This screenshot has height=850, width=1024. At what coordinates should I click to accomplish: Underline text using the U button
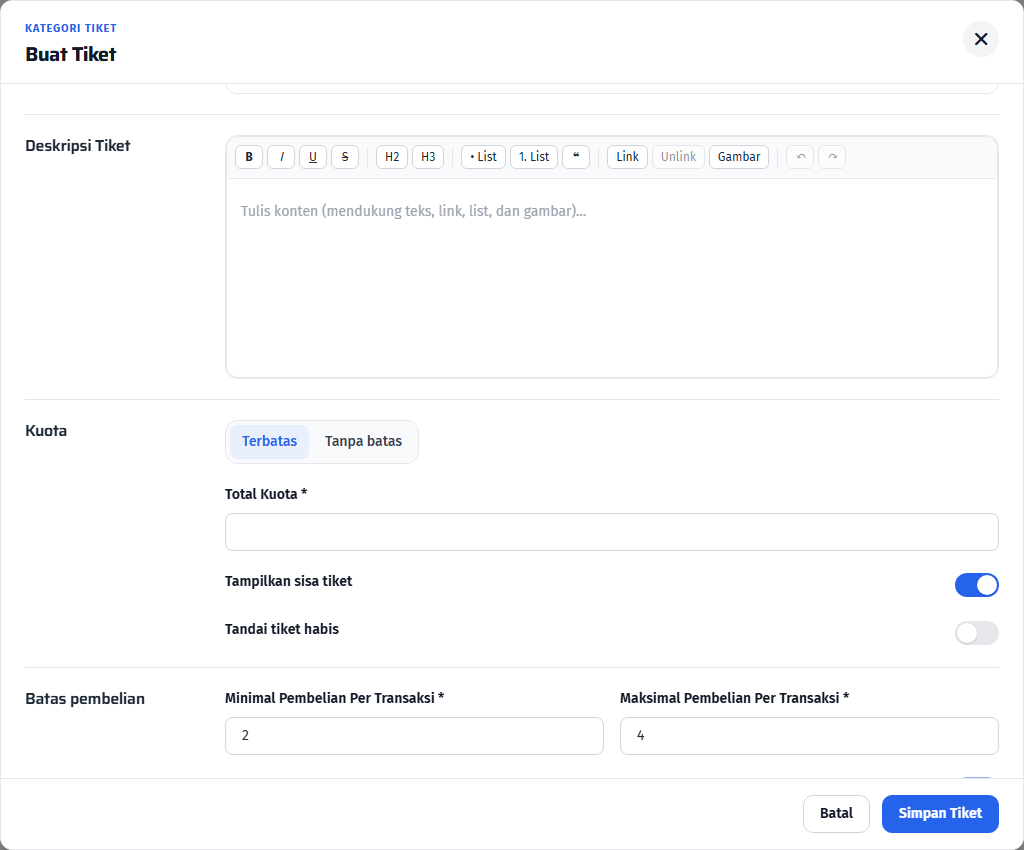pyautogui.click(x=313, y=157)
